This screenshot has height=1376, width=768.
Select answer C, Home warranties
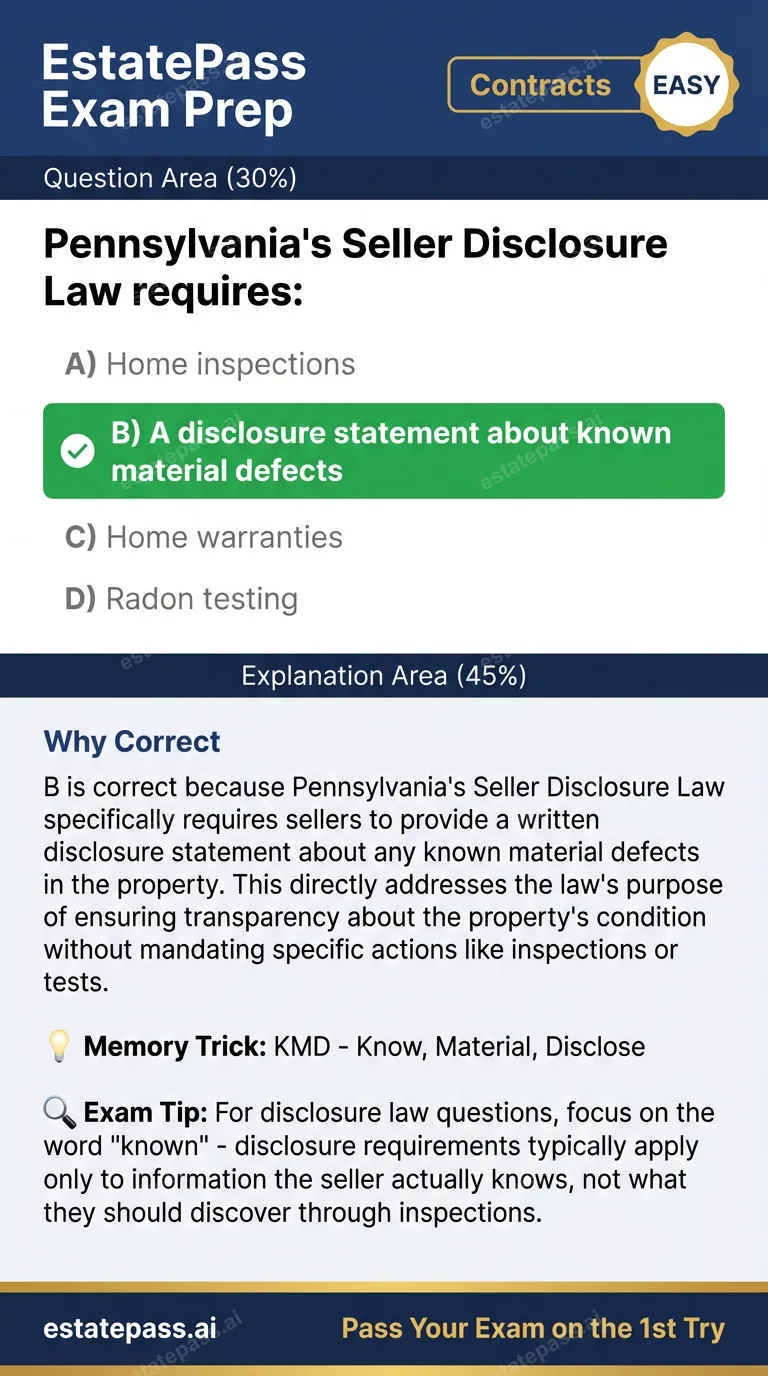pos(222,537)
